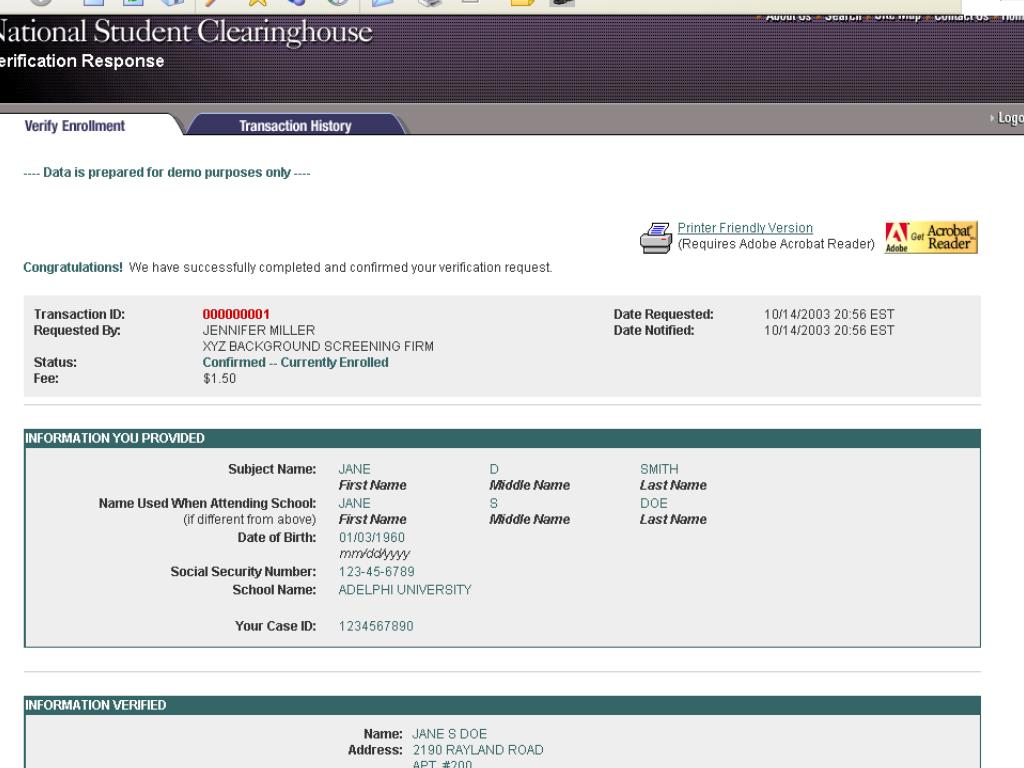Click the Logout link at right of tab bar
This screenshot has width=1024, height=768.
click(x=1009, y=118)
